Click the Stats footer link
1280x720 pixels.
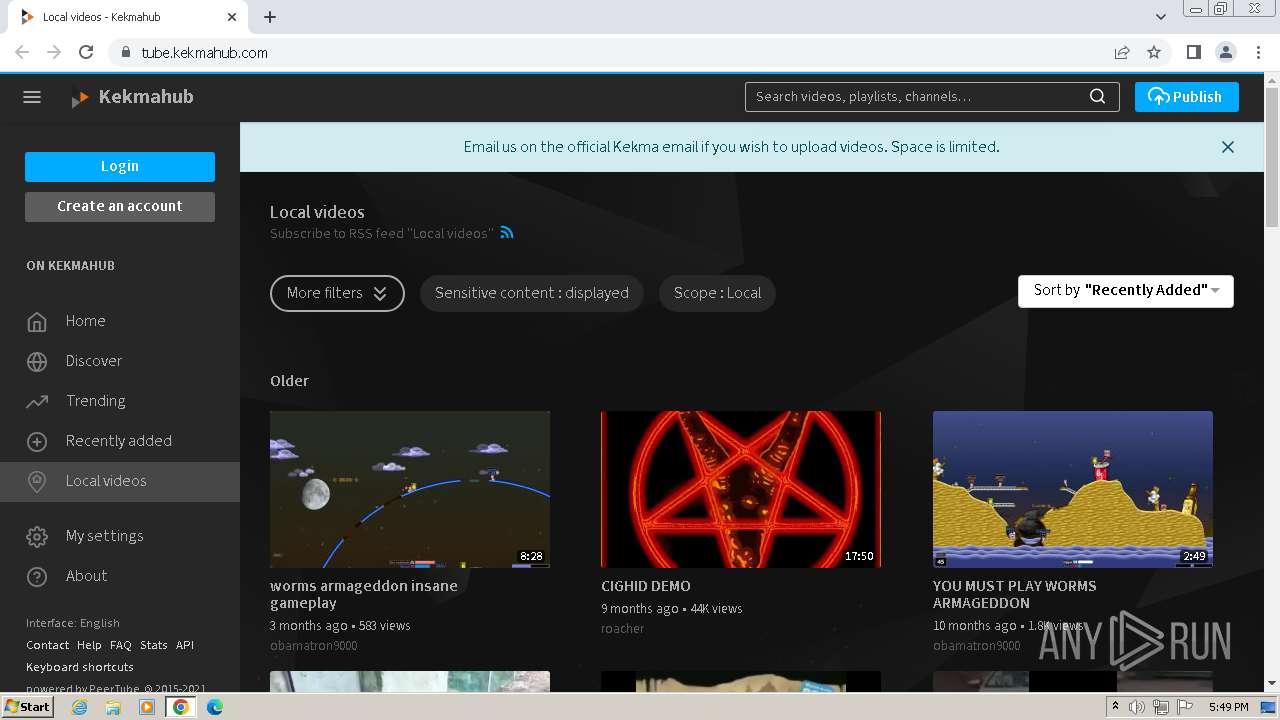coord(154,646)
